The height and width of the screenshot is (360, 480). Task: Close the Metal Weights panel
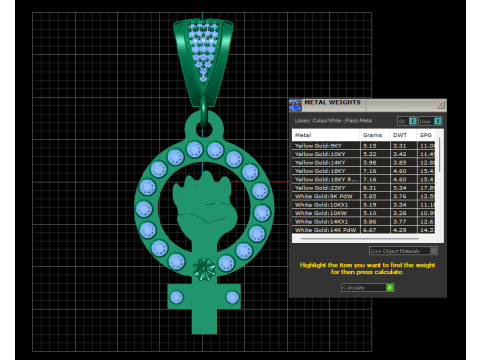tap(441, 105)
